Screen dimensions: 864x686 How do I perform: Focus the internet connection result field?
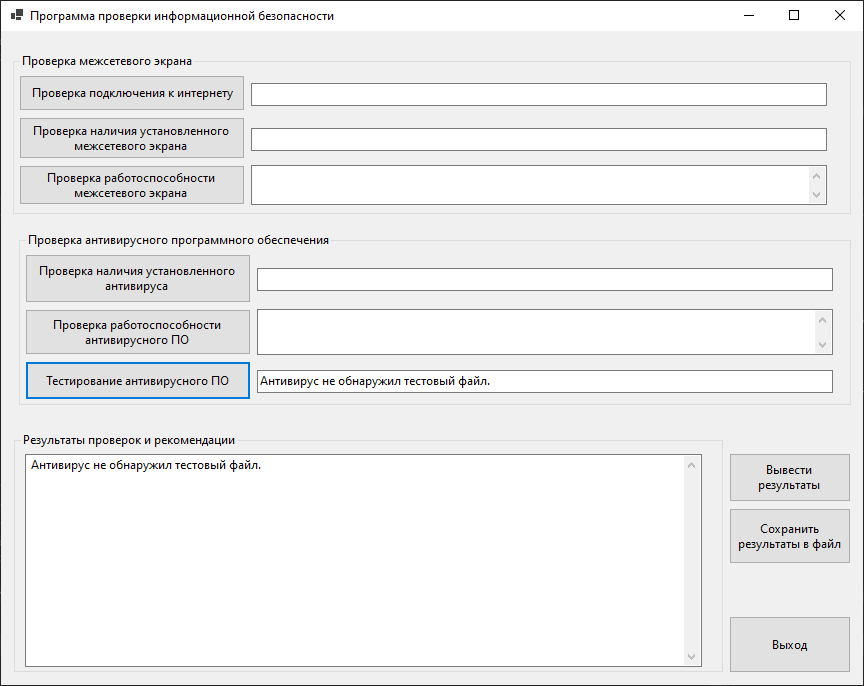tap(539, 94)
